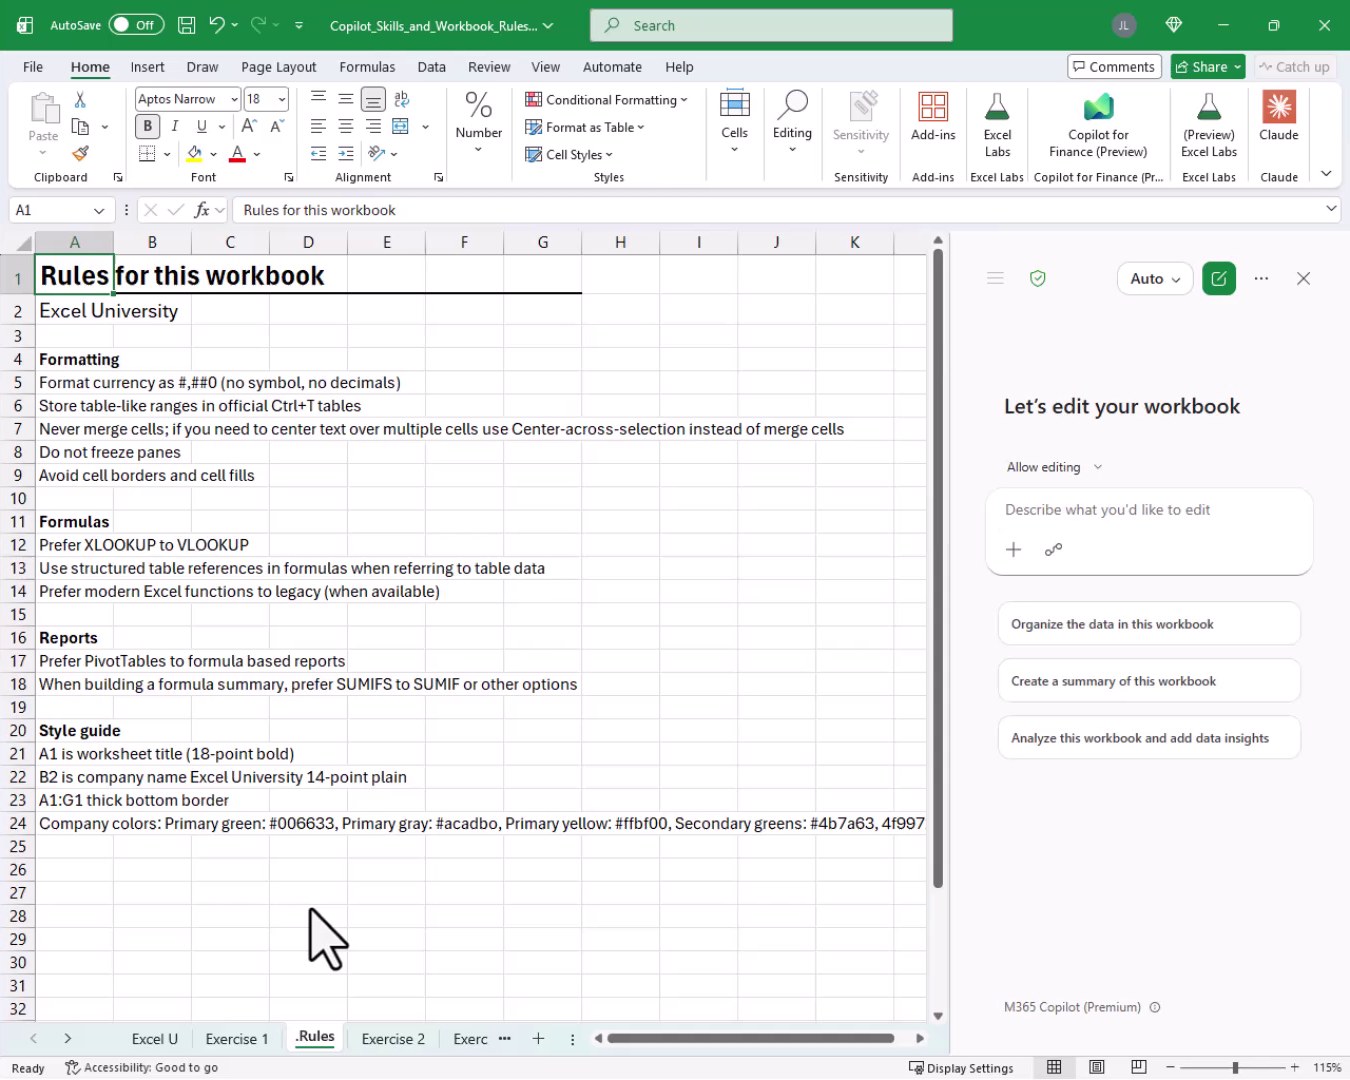This screenshot has width=1350, height=1080.
Task: Toggle Underline formatting
Action: [x=201, y=126]
